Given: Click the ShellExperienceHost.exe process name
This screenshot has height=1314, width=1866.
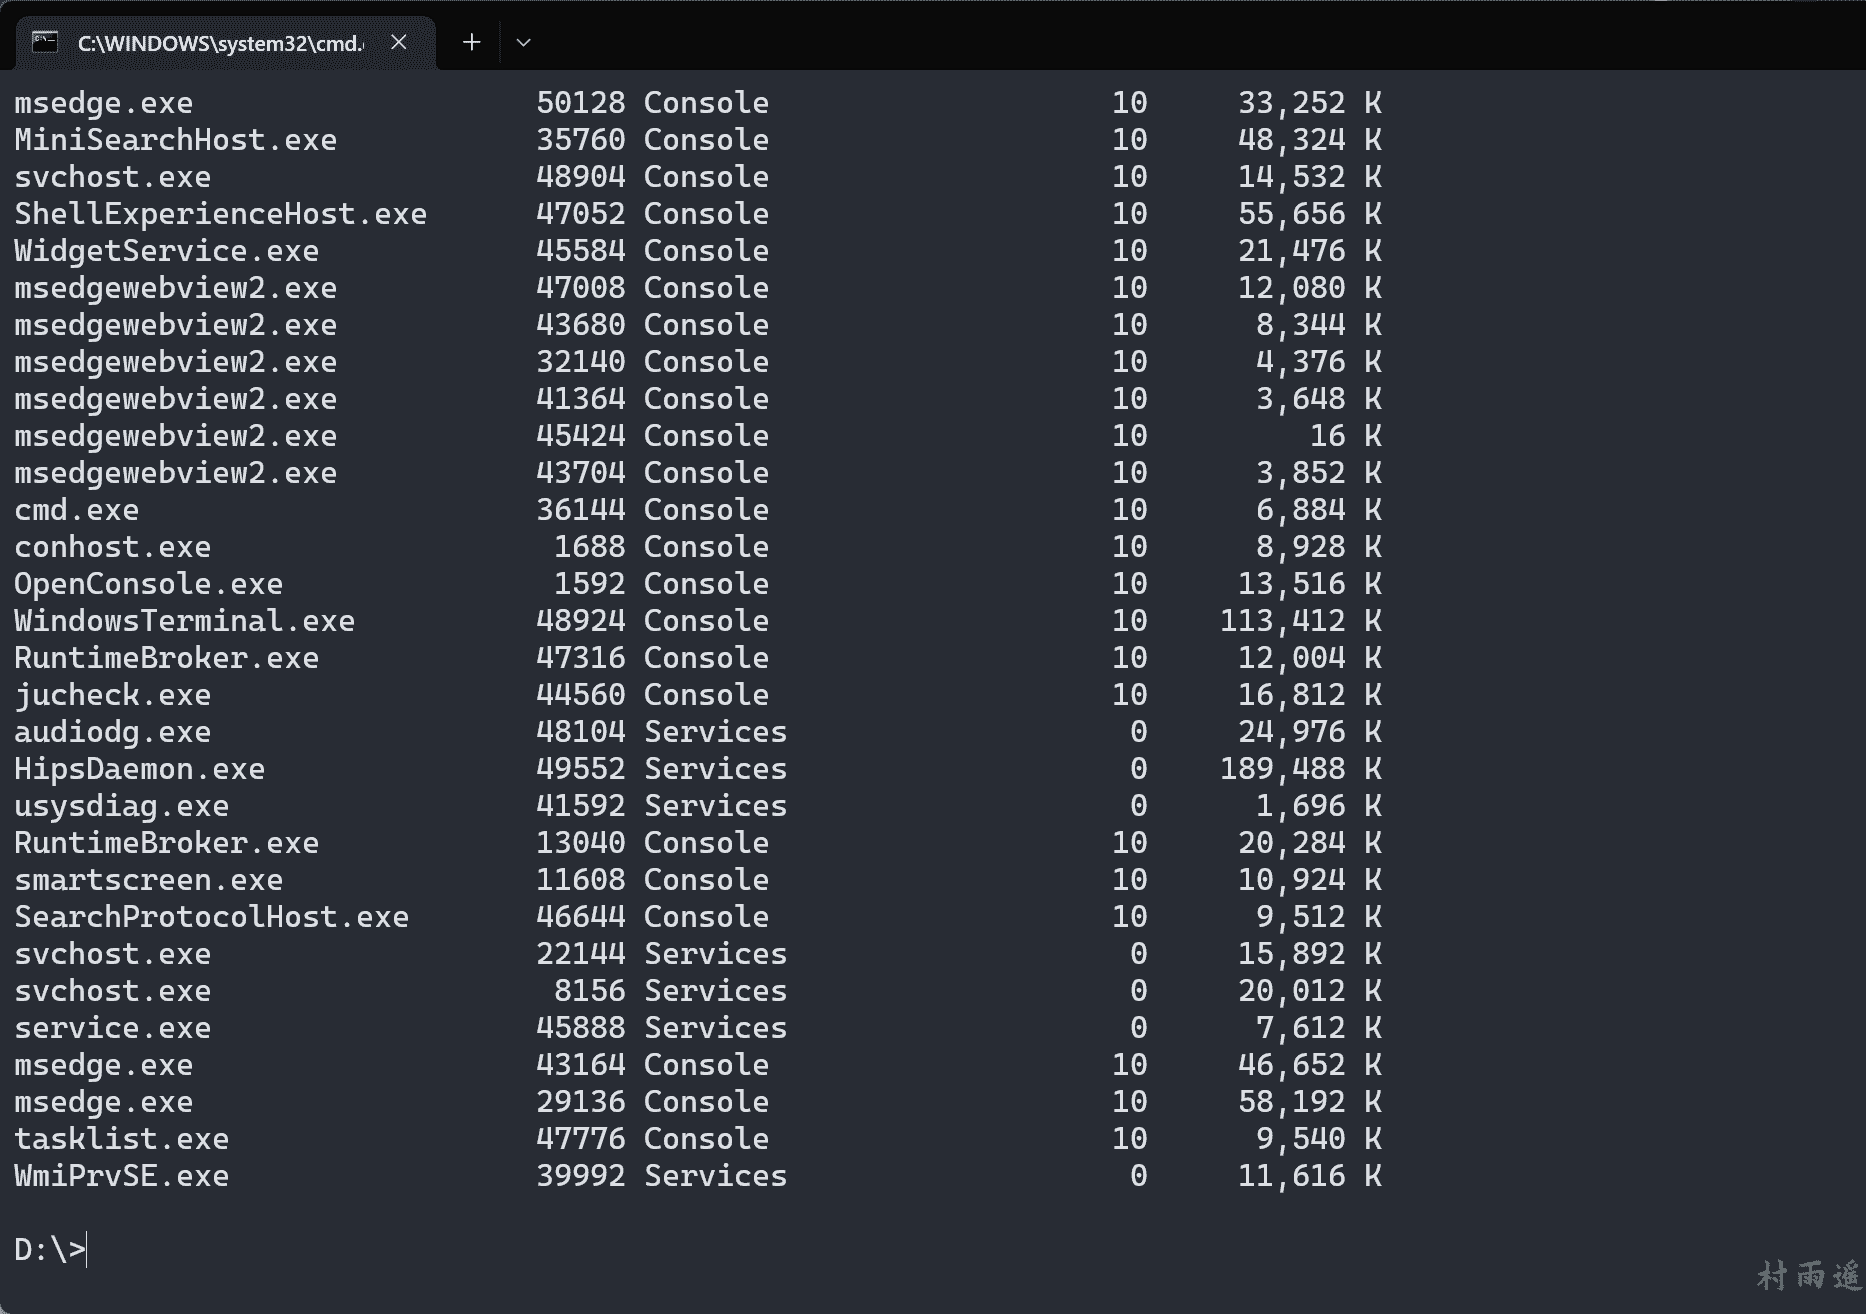Looking at the screenshot, I should coord(220,214).
